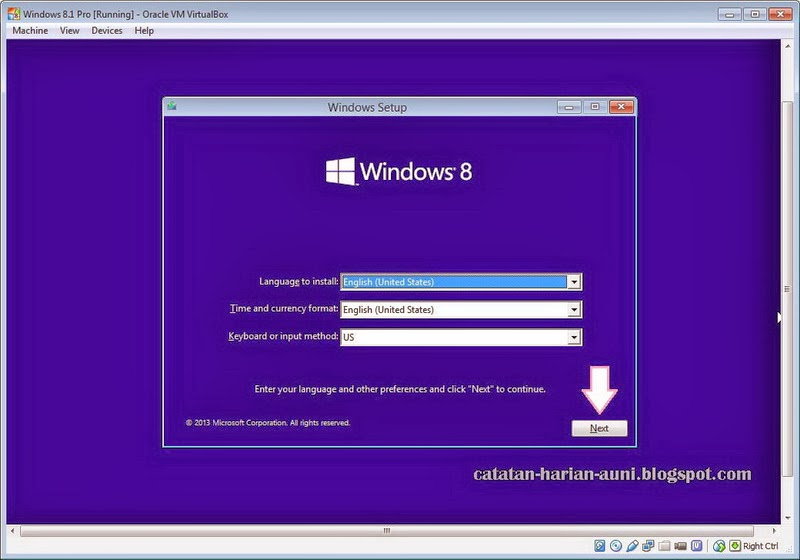Maximize the VirtualBox window
This screenshot has height=560, width=800.
point(755,14)
